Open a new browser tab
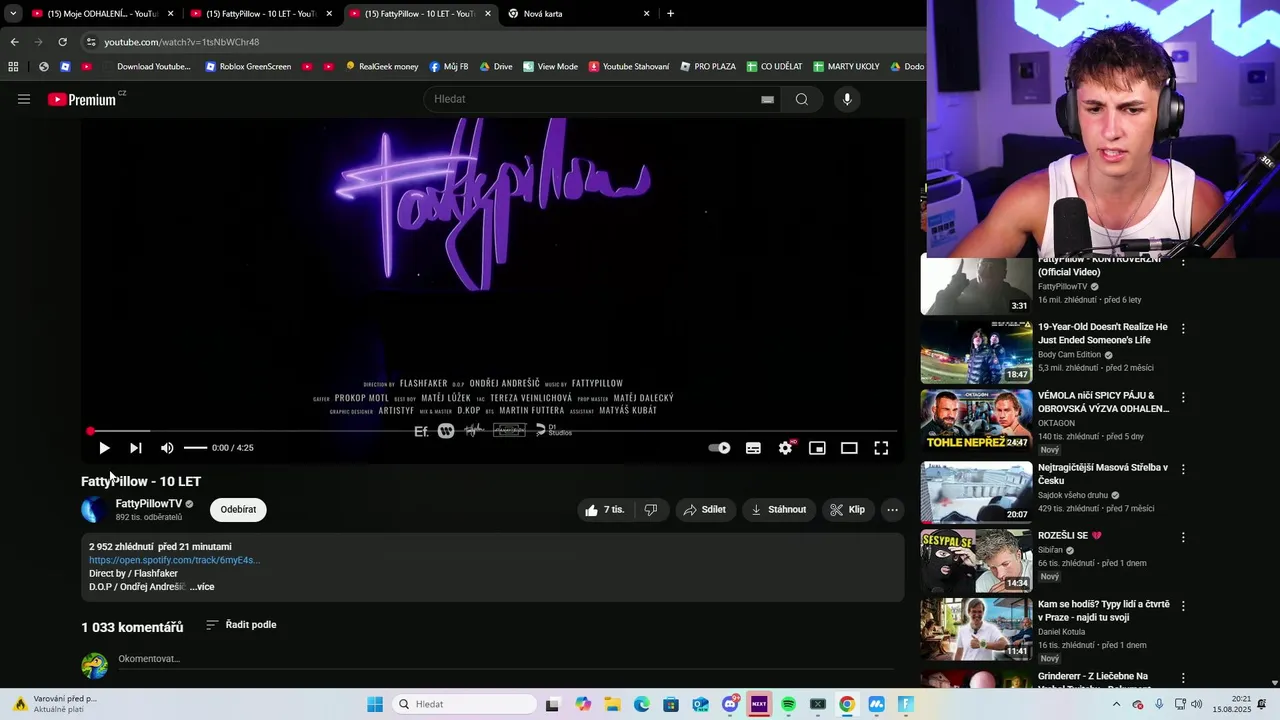The width and height of the screenshot is (1280, 720). pos(670,13)
